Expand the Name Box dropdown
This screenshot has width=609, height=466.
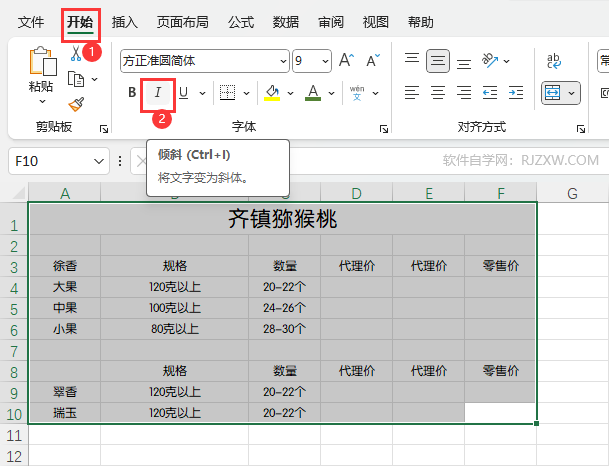tap(99, 161)
